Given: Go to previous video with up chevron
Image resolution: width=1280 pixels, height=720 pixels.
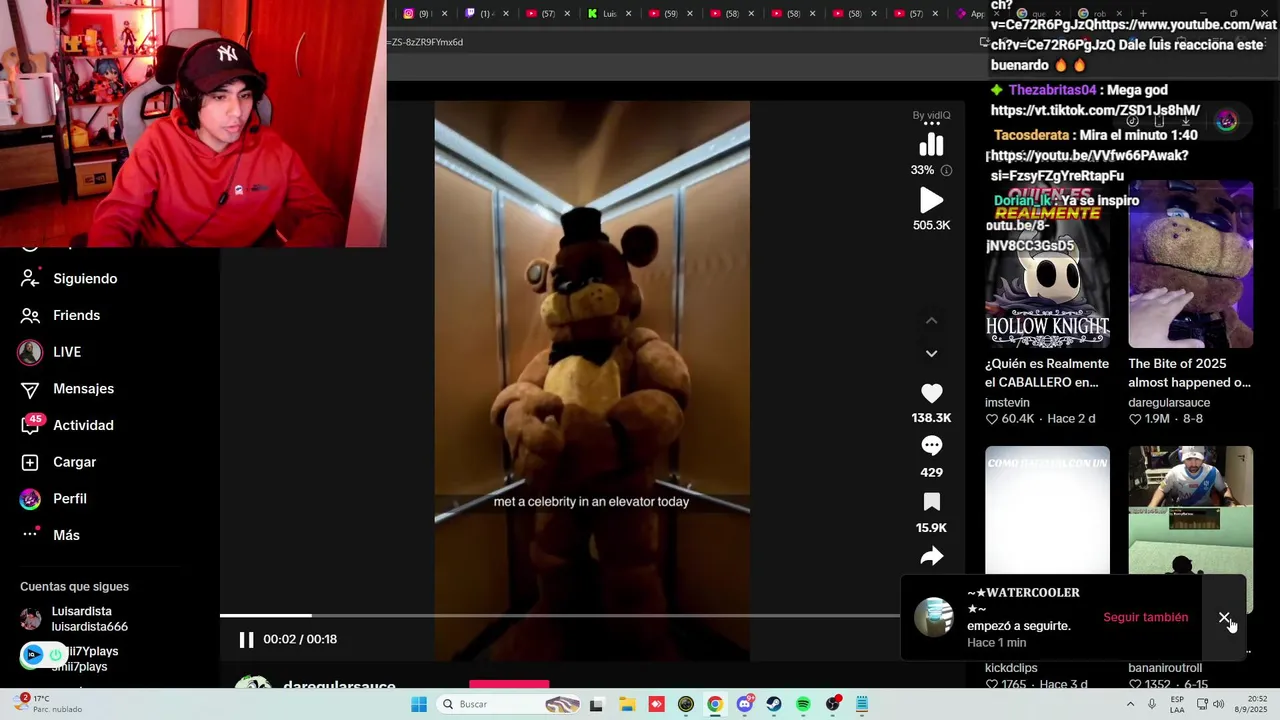Looking at the screenshot, I should (x=931, y=321).
